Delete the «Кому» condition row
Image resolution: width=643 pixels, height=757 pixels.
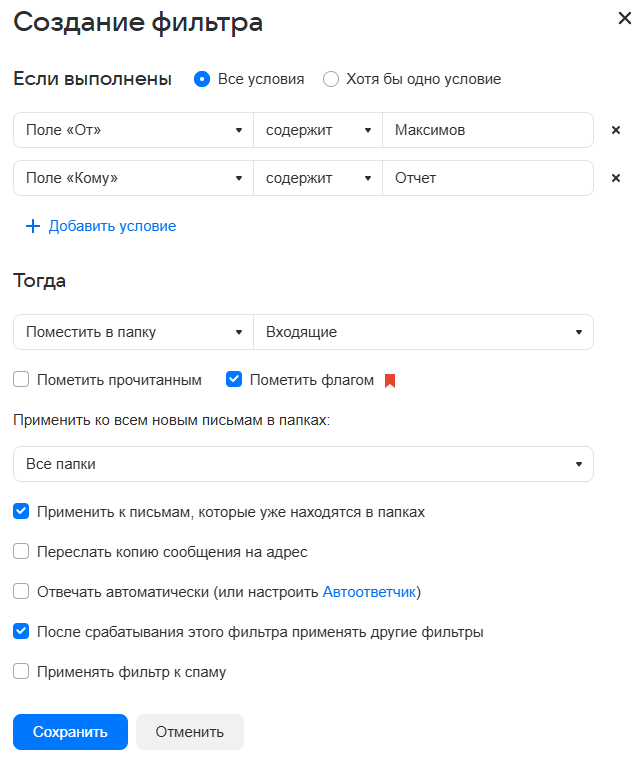[616, 178]
